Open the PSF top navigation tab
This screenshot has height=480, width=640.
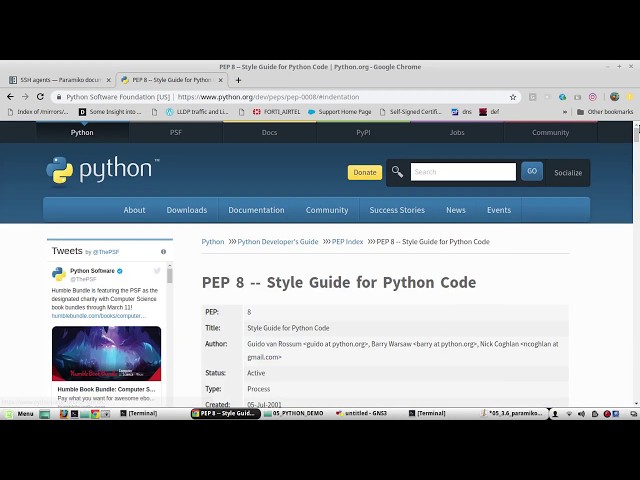tap(176, 132)
